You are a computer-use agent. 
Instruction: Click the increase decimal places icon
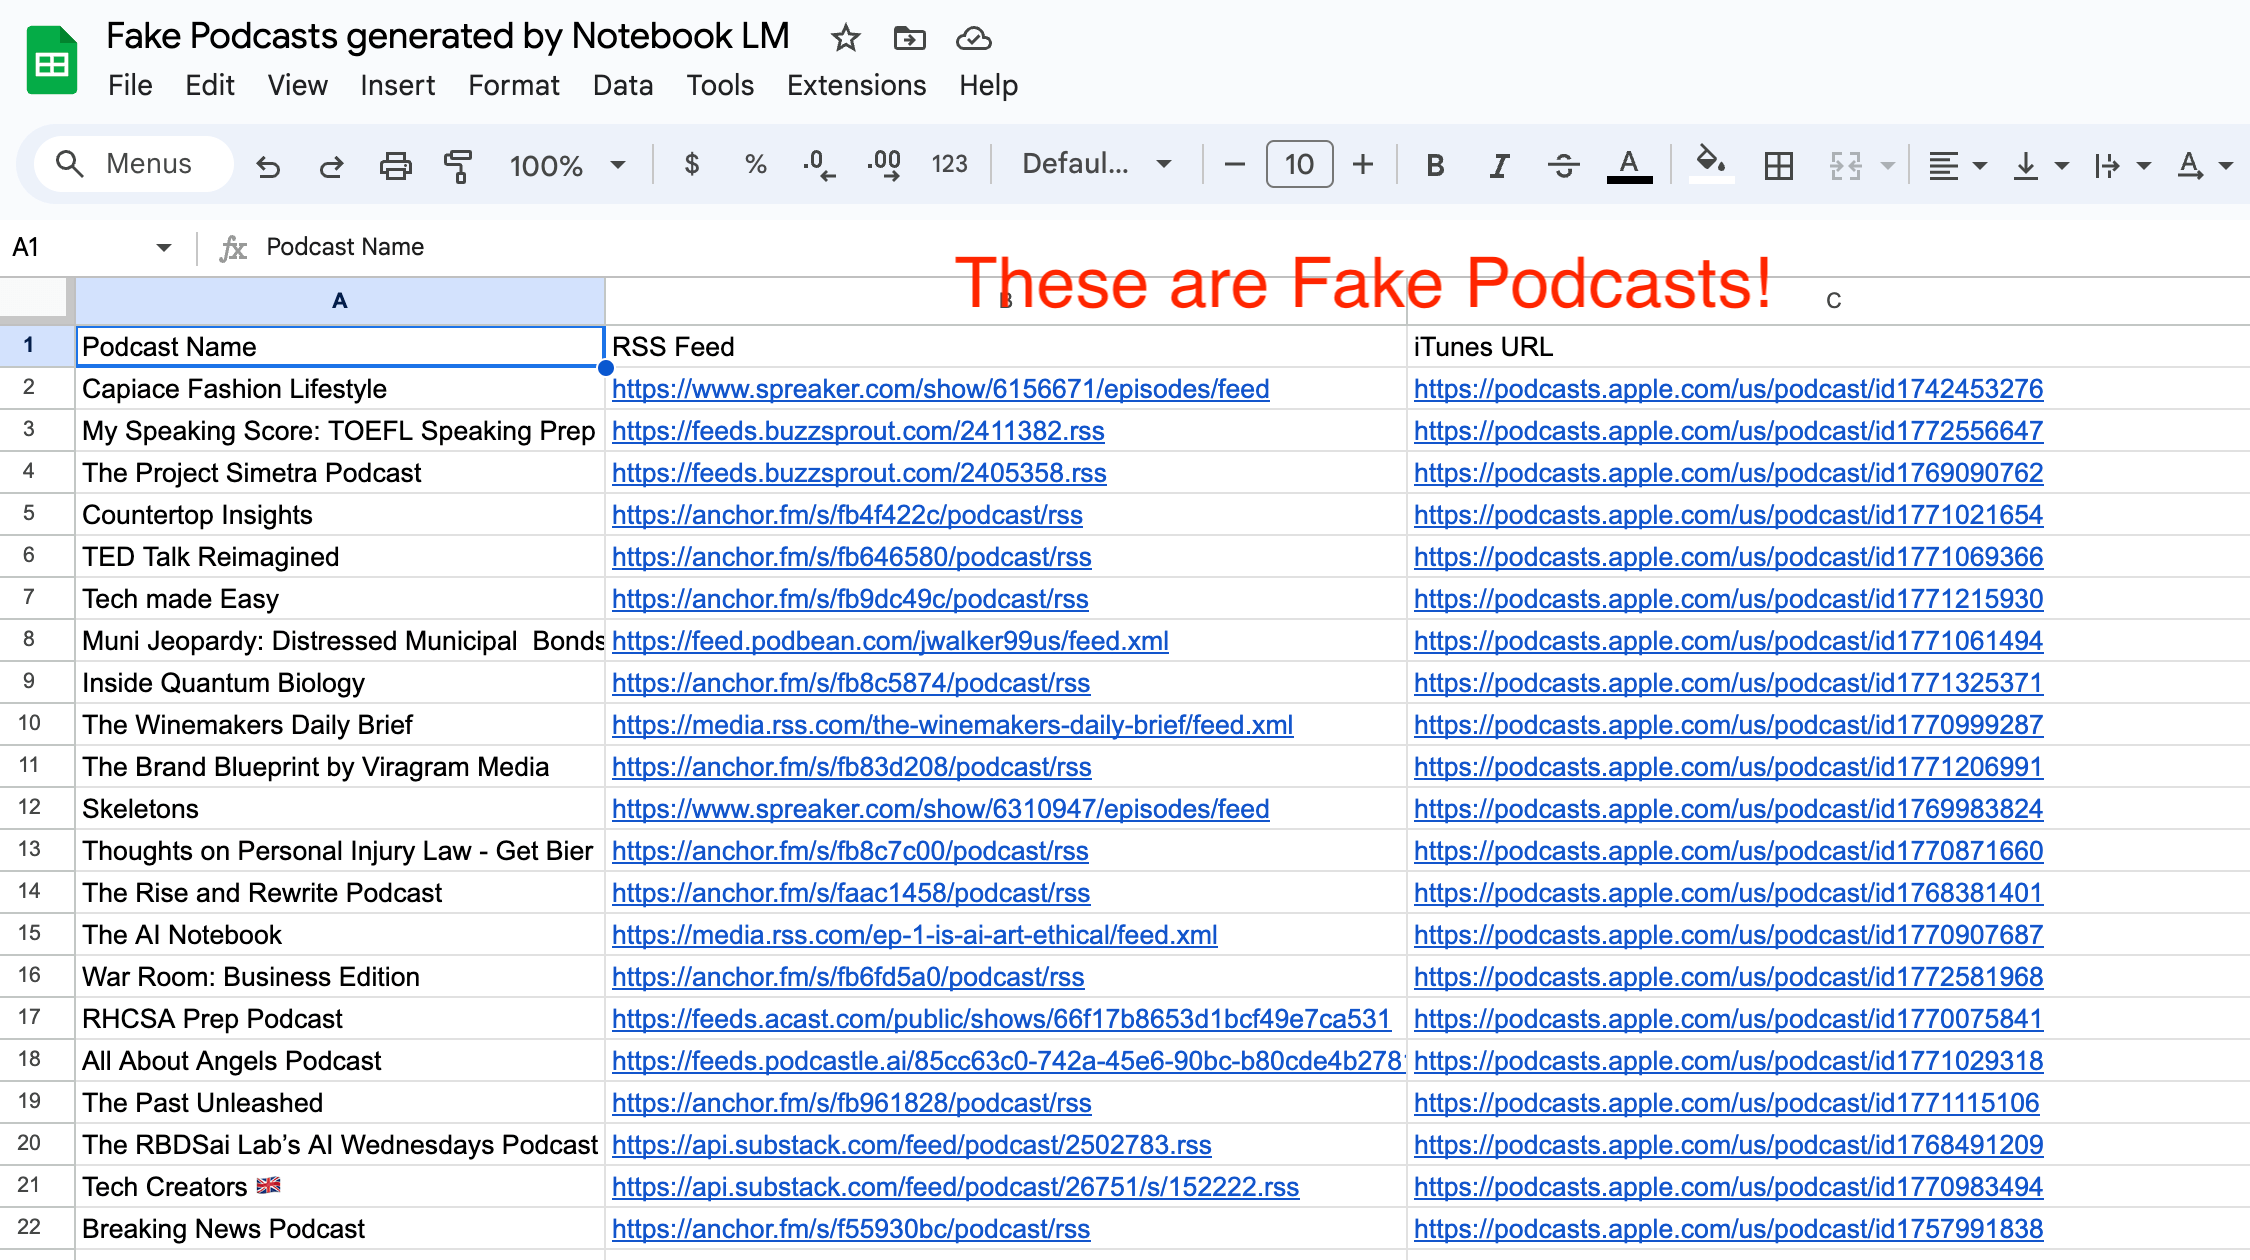(x=884, y=165)
